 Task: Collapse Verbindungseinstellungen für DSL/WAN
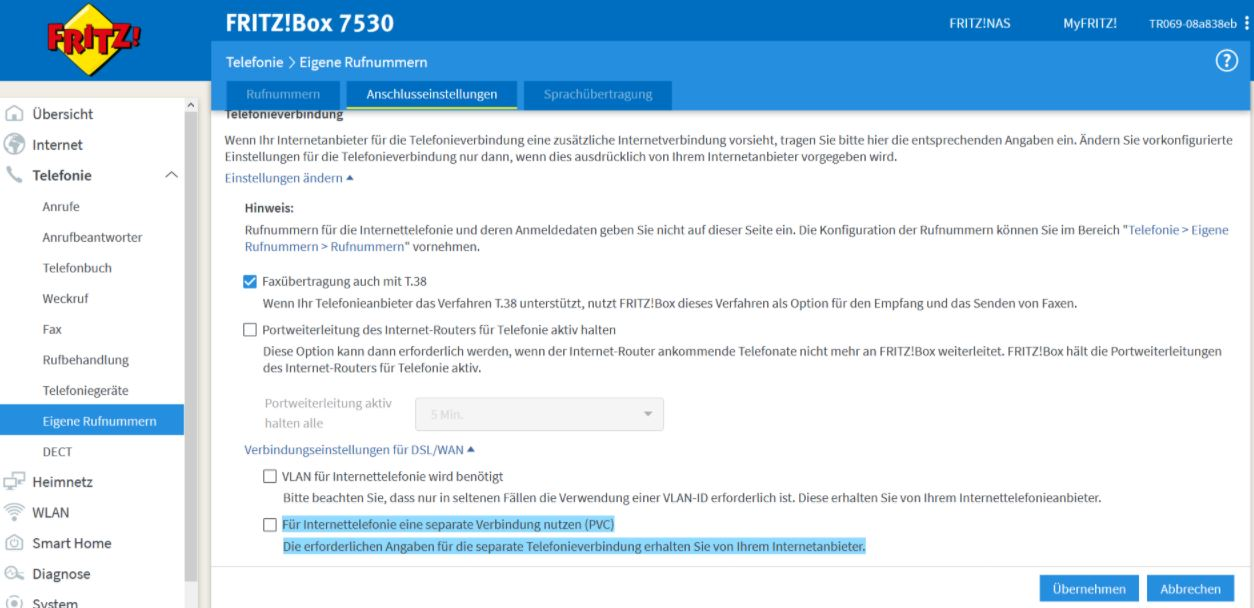[x=359, y=450]
